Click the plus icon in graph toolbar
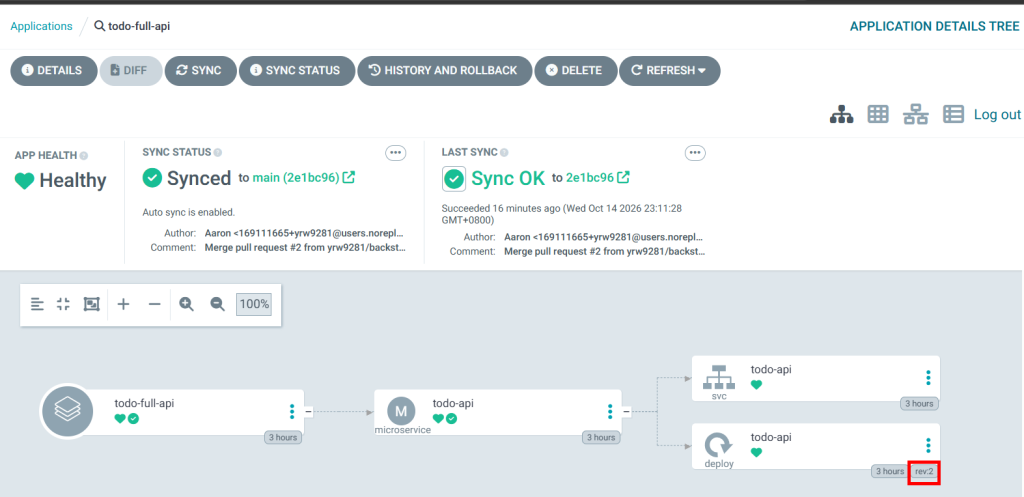The height and width of the screenshot is (497, 1024). 123,304
